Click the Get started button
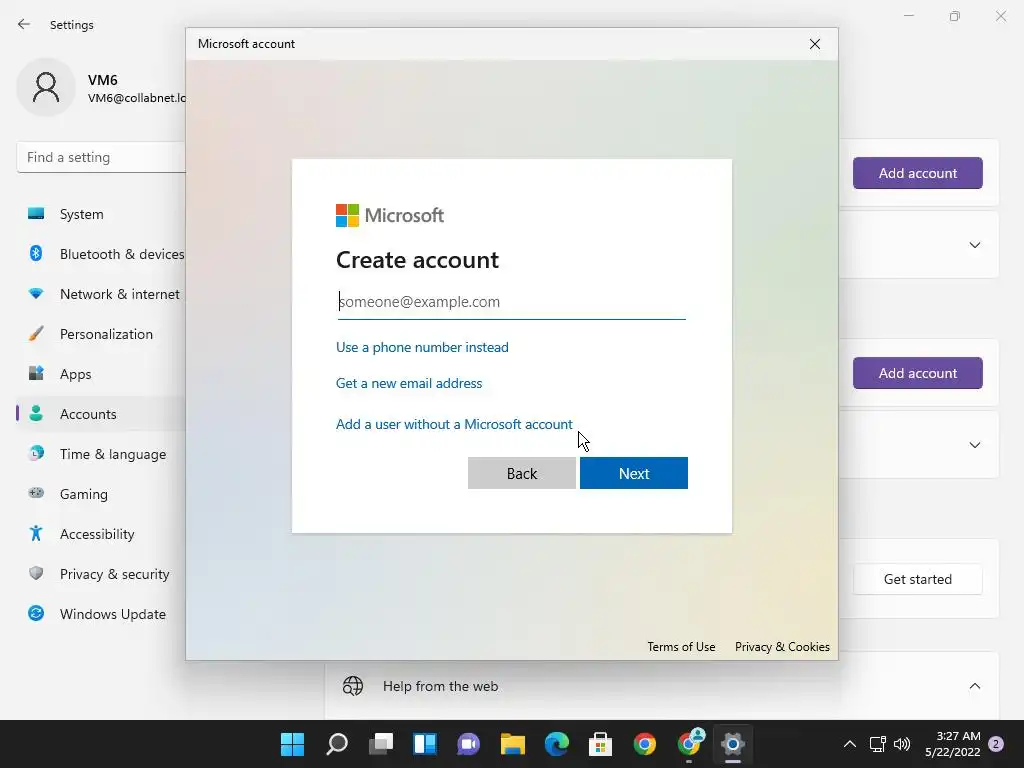The width and height of the screenshot is (1024, 768). [x=918, y=579]
